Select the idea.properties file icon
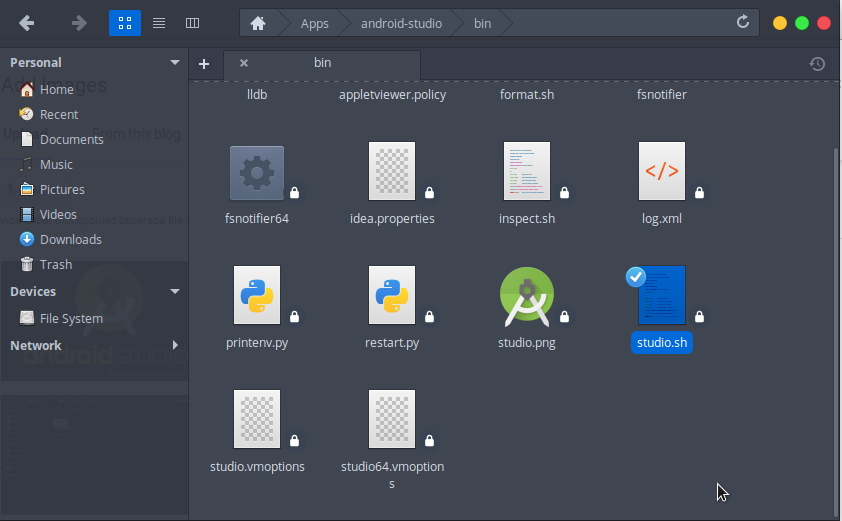842x521 pixels. 392,171
